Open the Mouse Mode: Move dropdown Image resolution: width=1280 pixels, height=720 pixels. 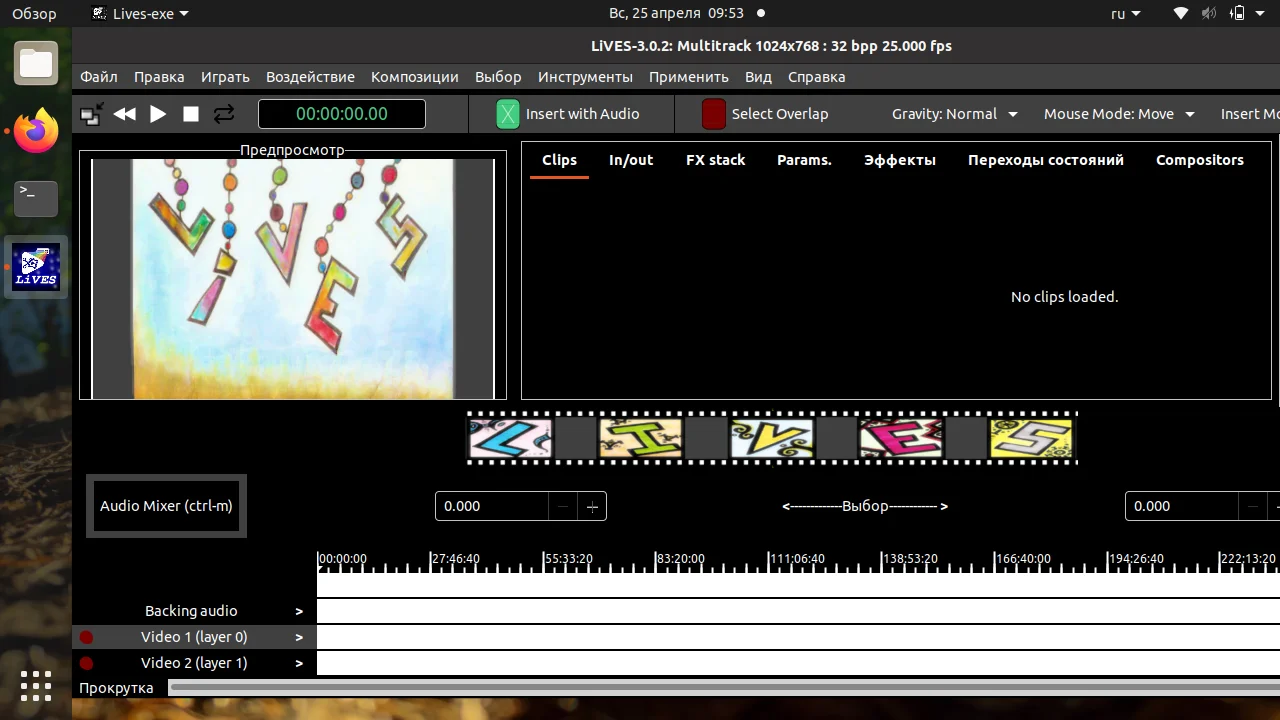[x=1119, y=114]
